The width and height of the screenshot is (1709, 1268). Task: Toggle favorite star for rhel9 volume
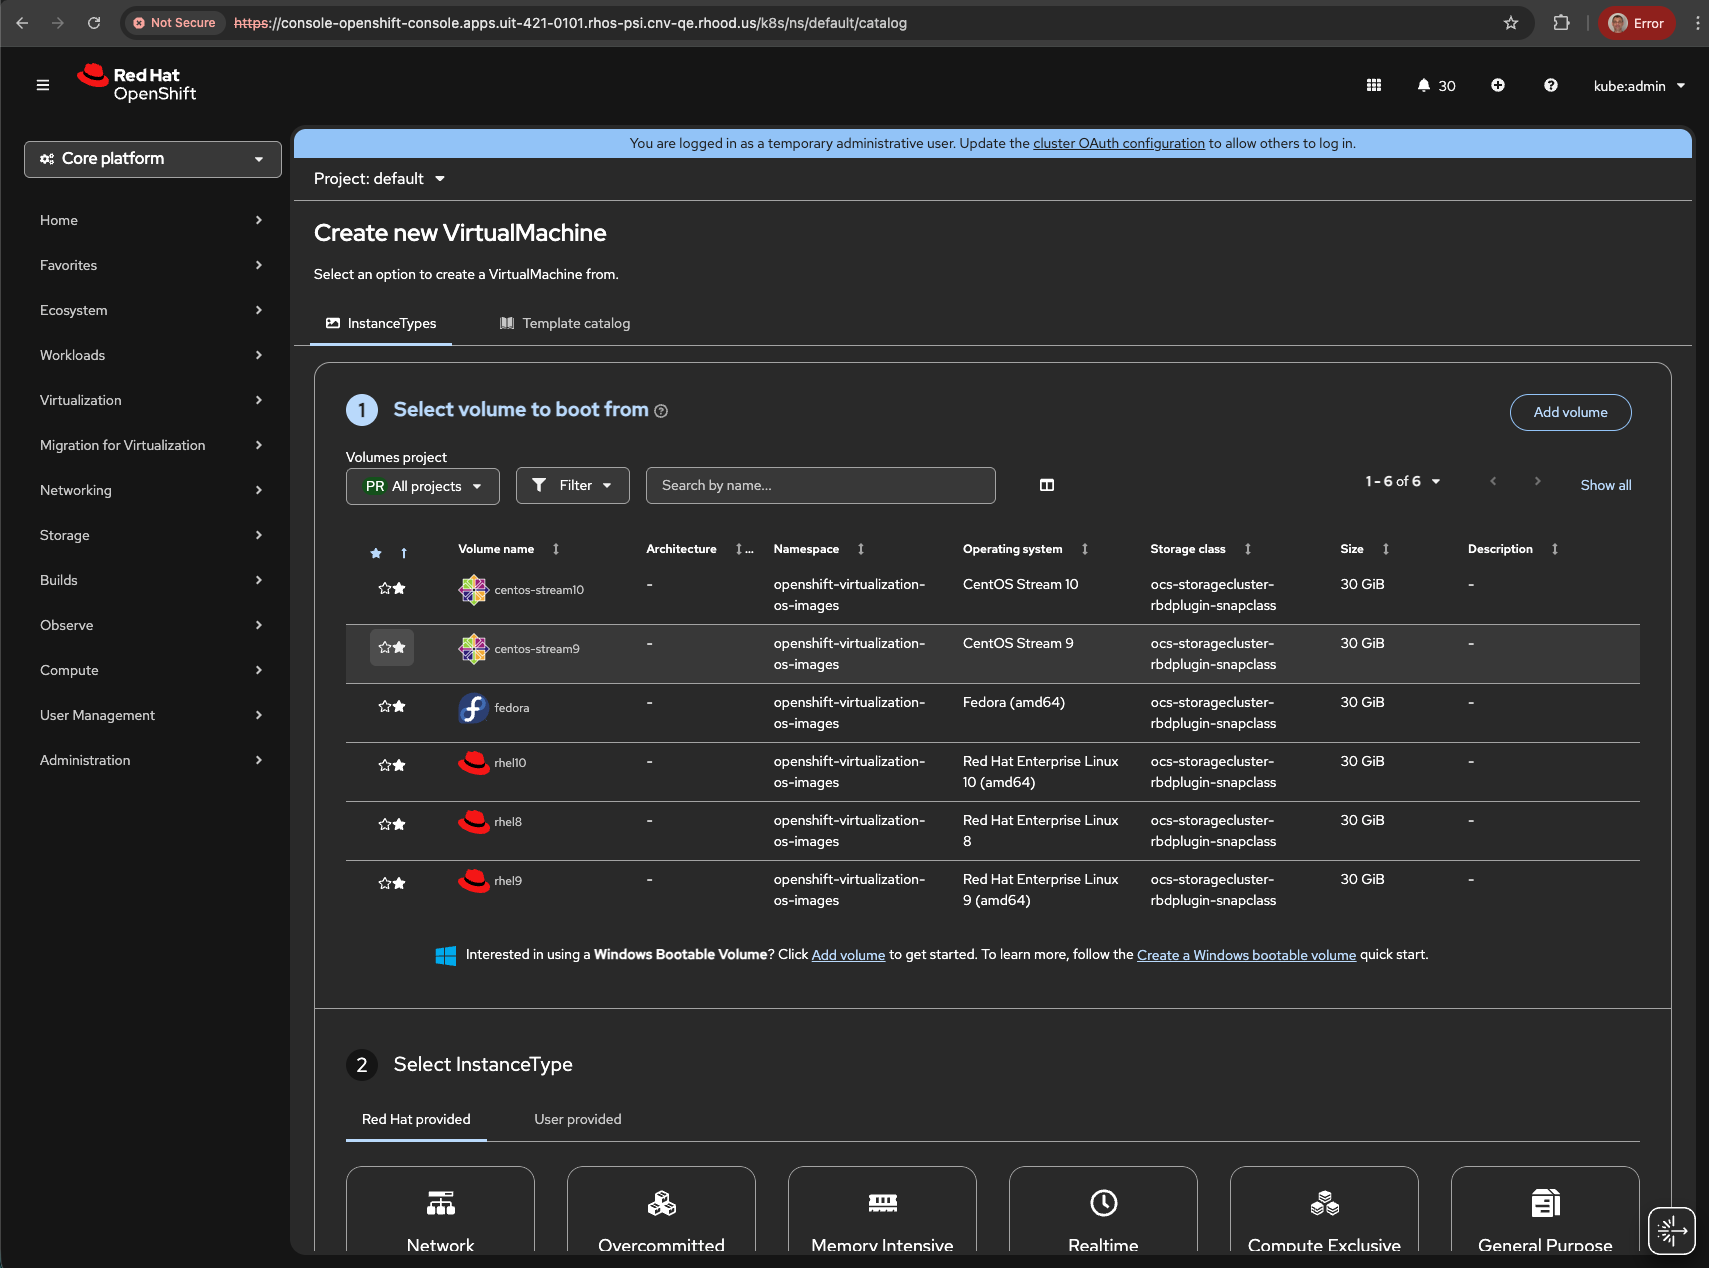392,884
